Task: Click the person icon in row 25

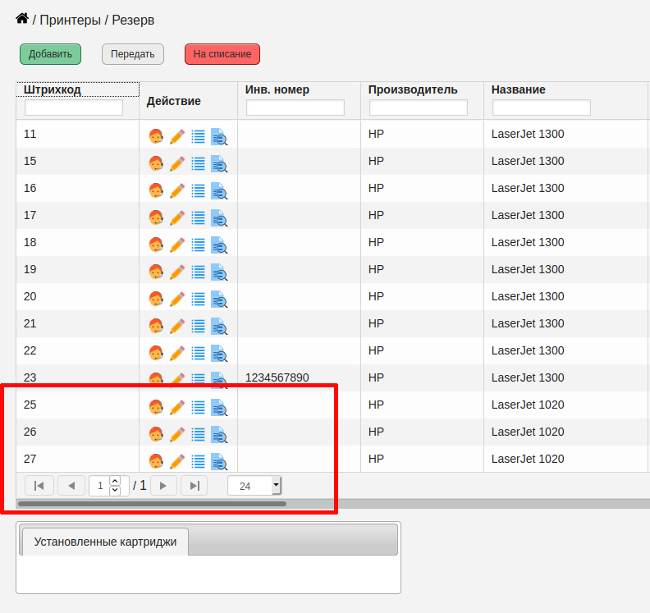Action: (156, 407)
